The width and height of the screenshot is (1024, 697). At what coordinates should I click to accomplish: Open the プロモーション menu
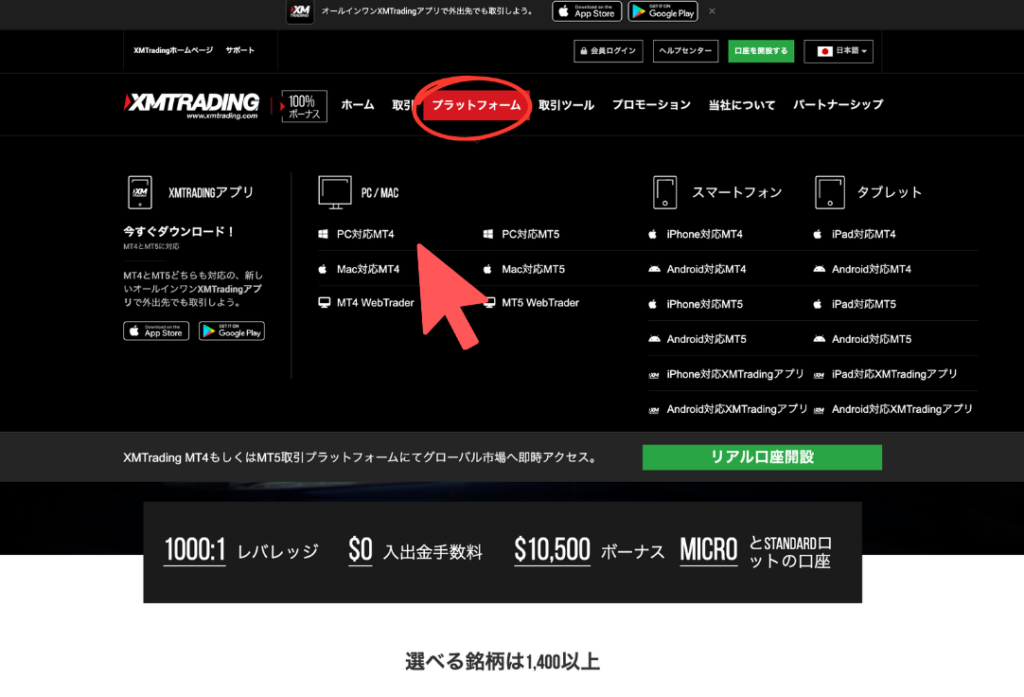651,105
